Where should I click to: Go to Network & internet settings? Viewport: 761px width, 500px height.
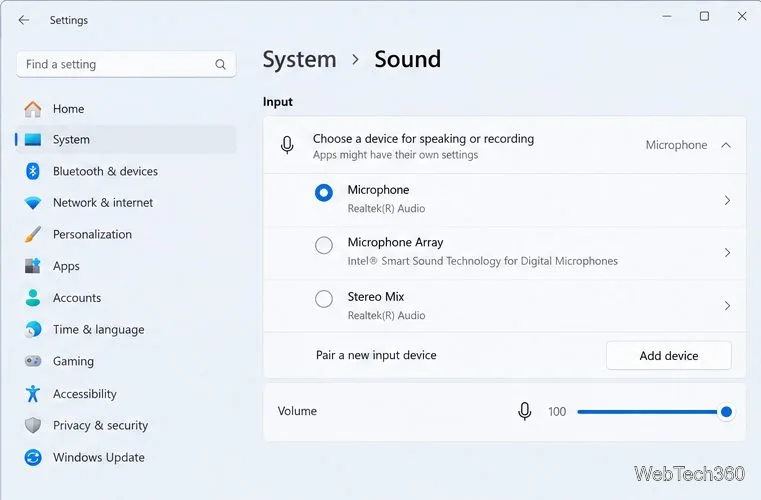[x=126, y=202]
